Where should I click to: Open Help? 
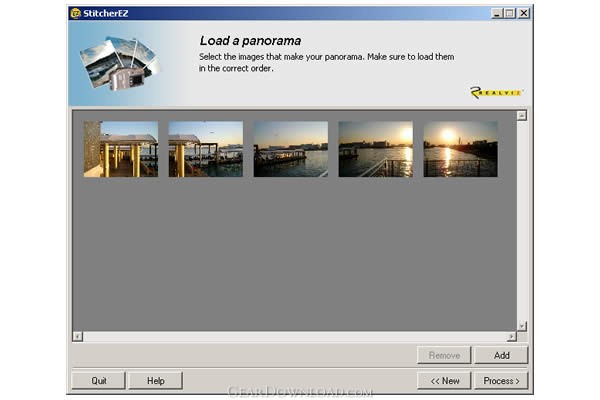[155, 380]
